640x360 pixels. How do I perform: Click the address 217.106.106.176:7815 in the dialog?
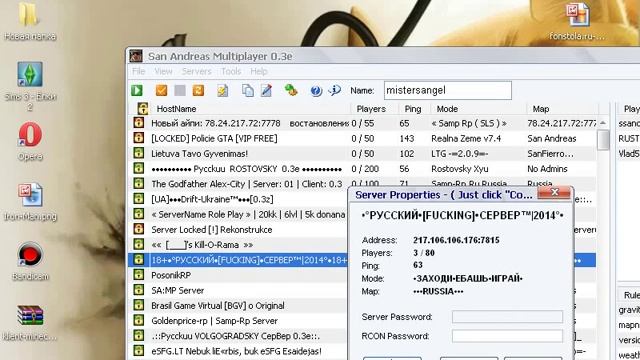456,240
